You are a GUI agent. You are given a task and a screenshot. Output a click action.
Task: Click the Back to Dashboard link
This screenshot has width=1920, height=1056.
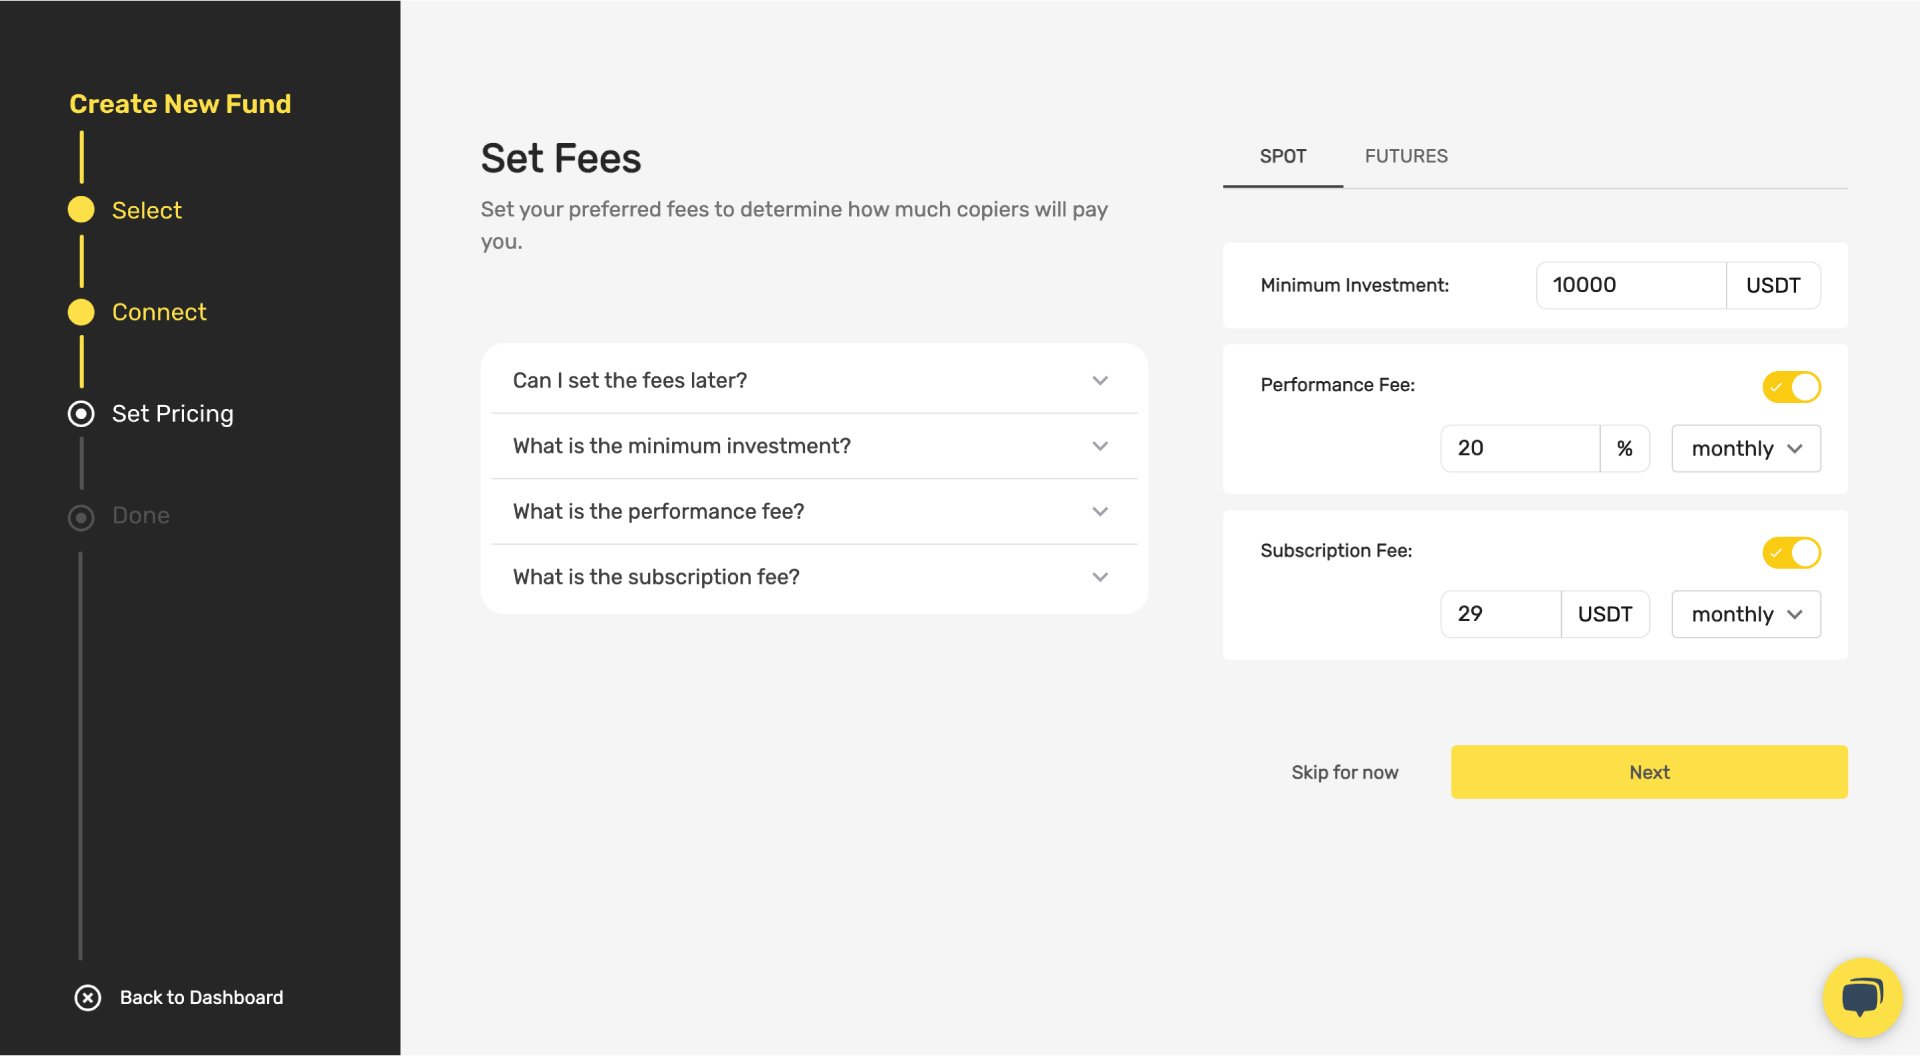[x=201, y=998]
